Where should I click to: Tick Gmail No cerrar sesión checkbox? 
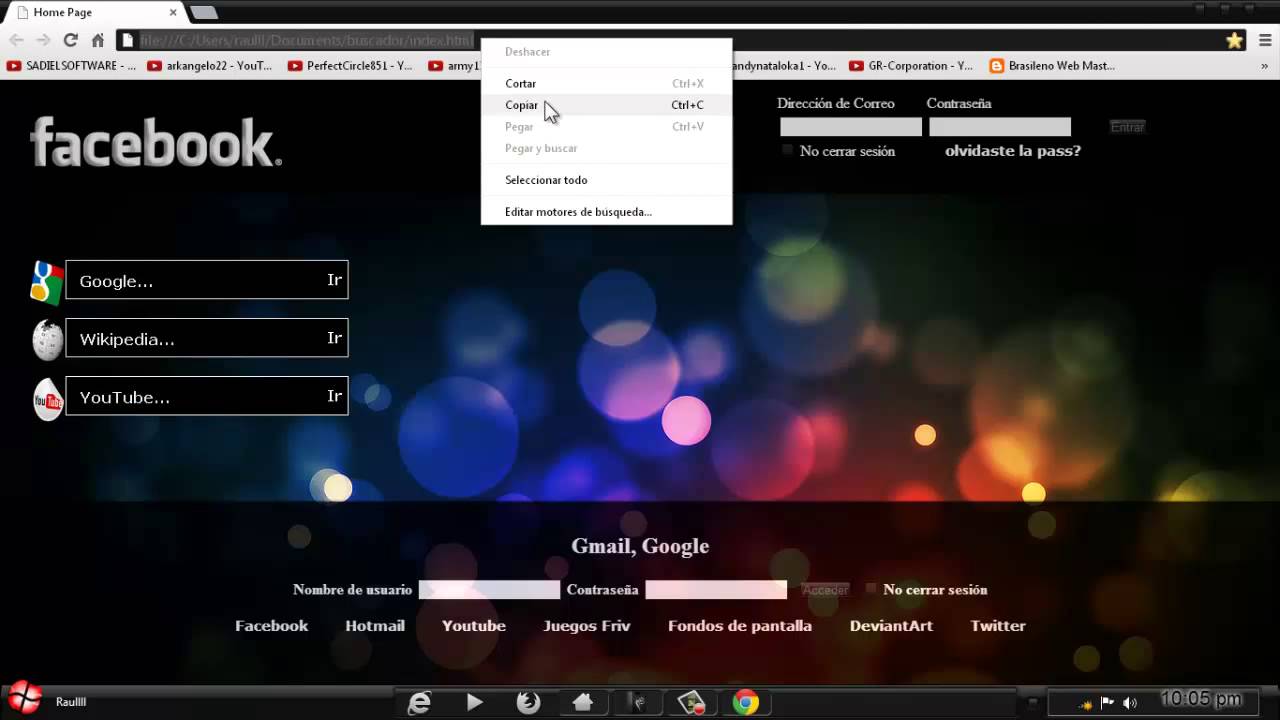click(x=871, y=589)
